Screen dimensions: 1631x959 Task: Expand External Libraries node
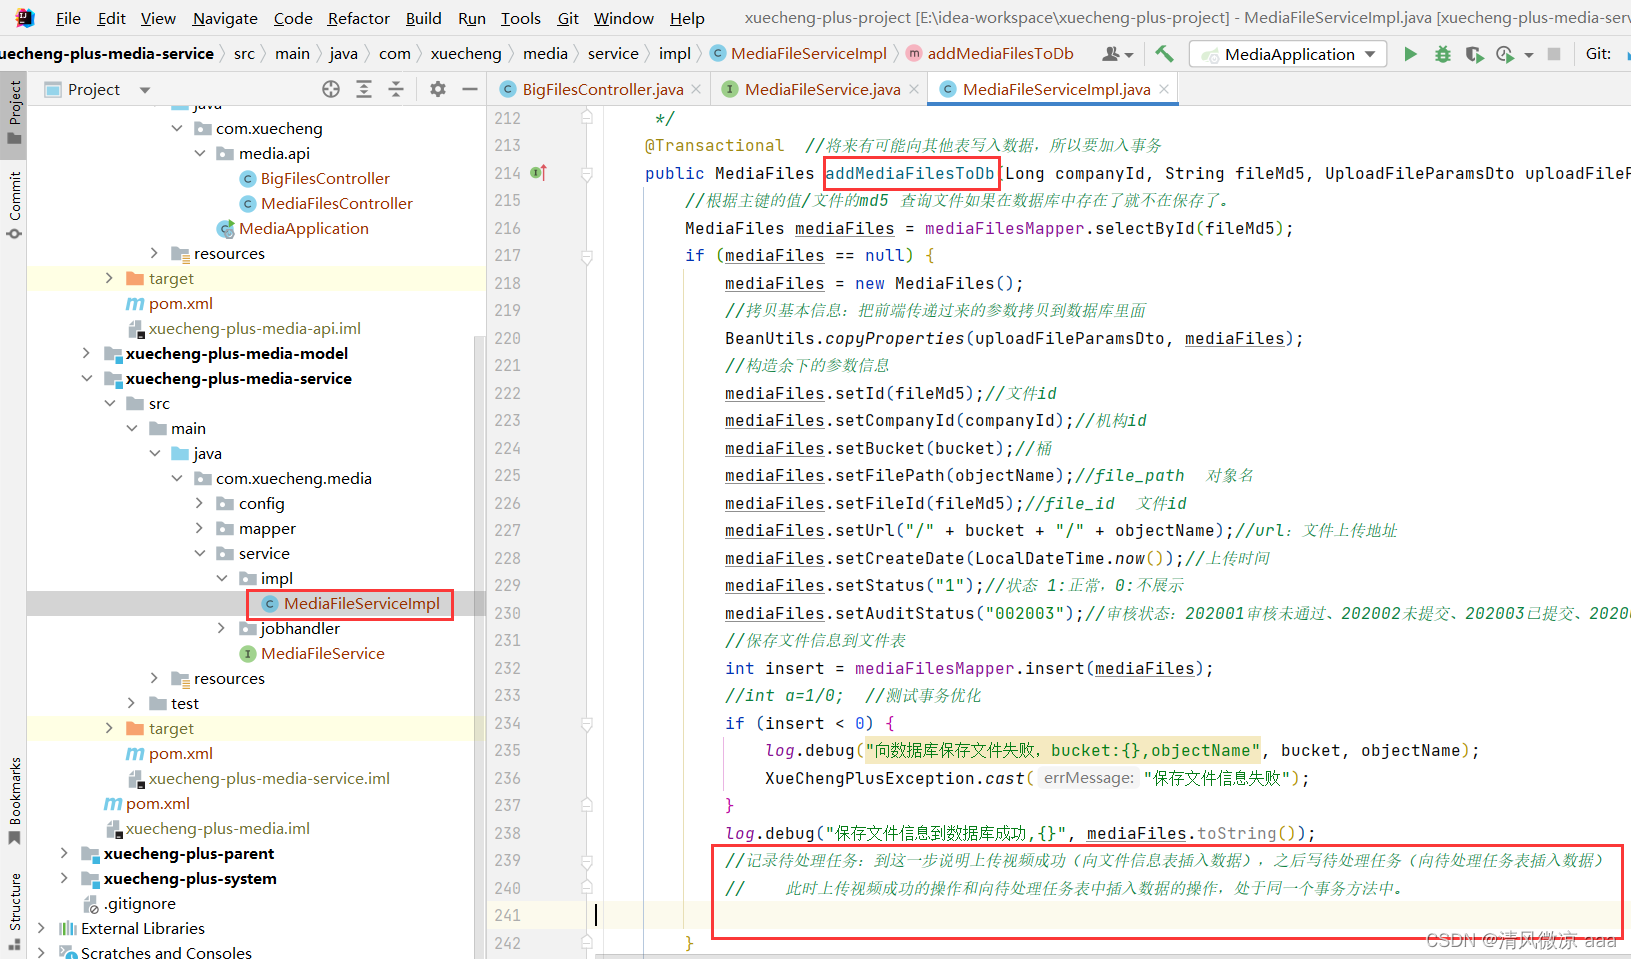click(x=41, y=928)
